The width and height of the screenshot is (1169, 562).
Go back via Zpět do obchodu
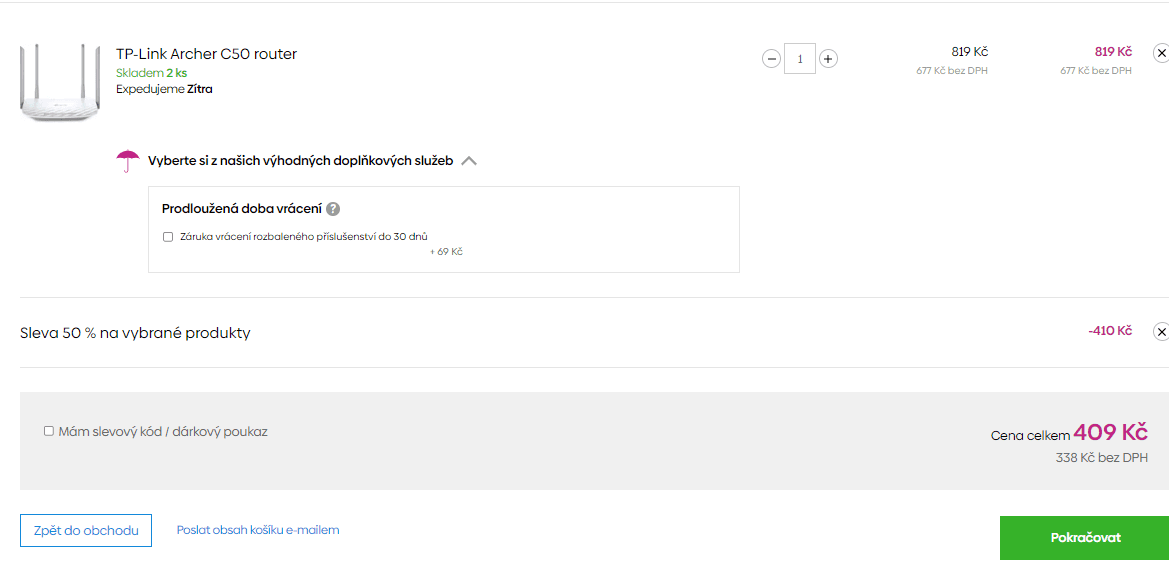tap(86, 531)
